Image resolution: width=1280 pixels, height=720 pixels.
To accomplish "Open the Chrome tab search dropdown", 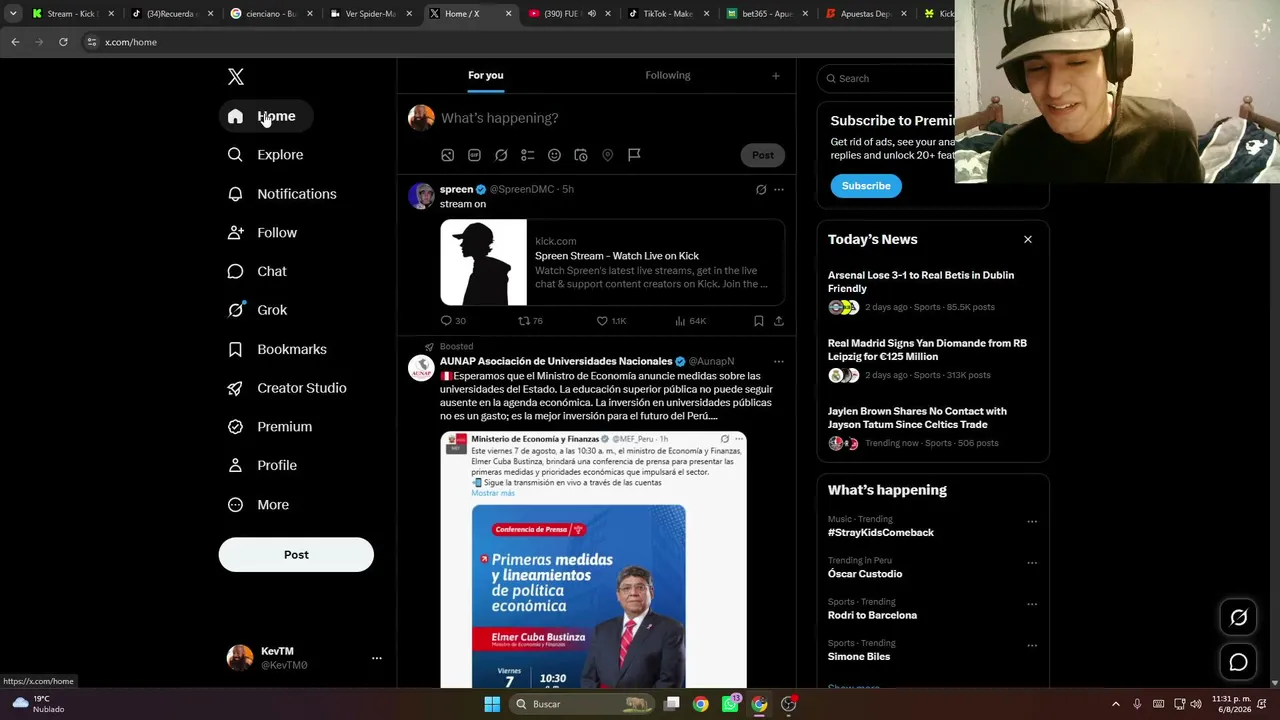I will 13,14.
